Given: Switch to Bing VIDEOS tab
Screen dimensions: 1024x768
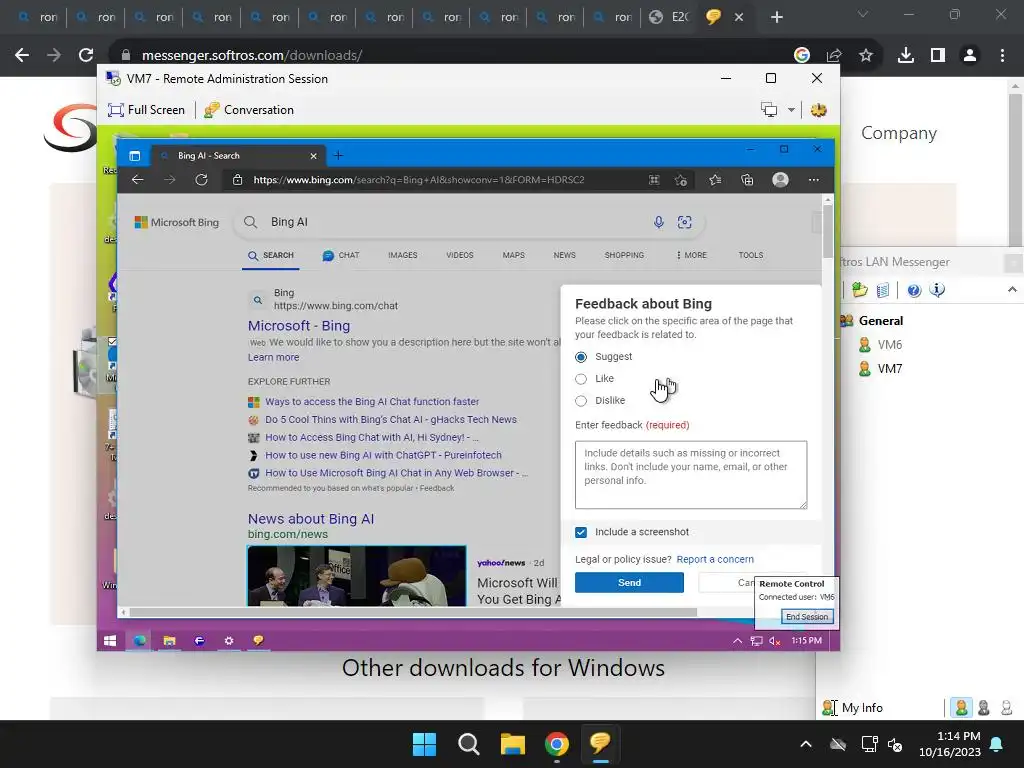Looking at the screenshot, I should pos(460,255).
